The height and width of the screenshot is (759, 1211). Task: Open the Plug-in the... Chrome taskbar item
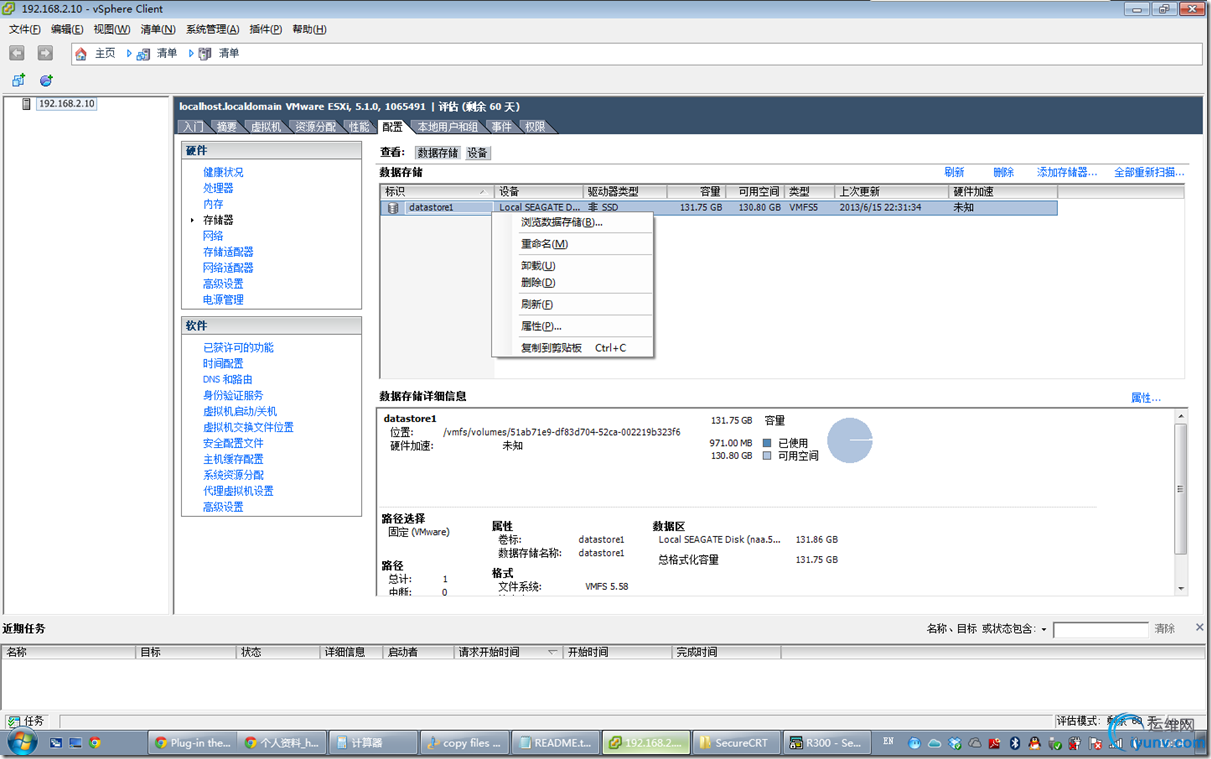tap(191, 743)
